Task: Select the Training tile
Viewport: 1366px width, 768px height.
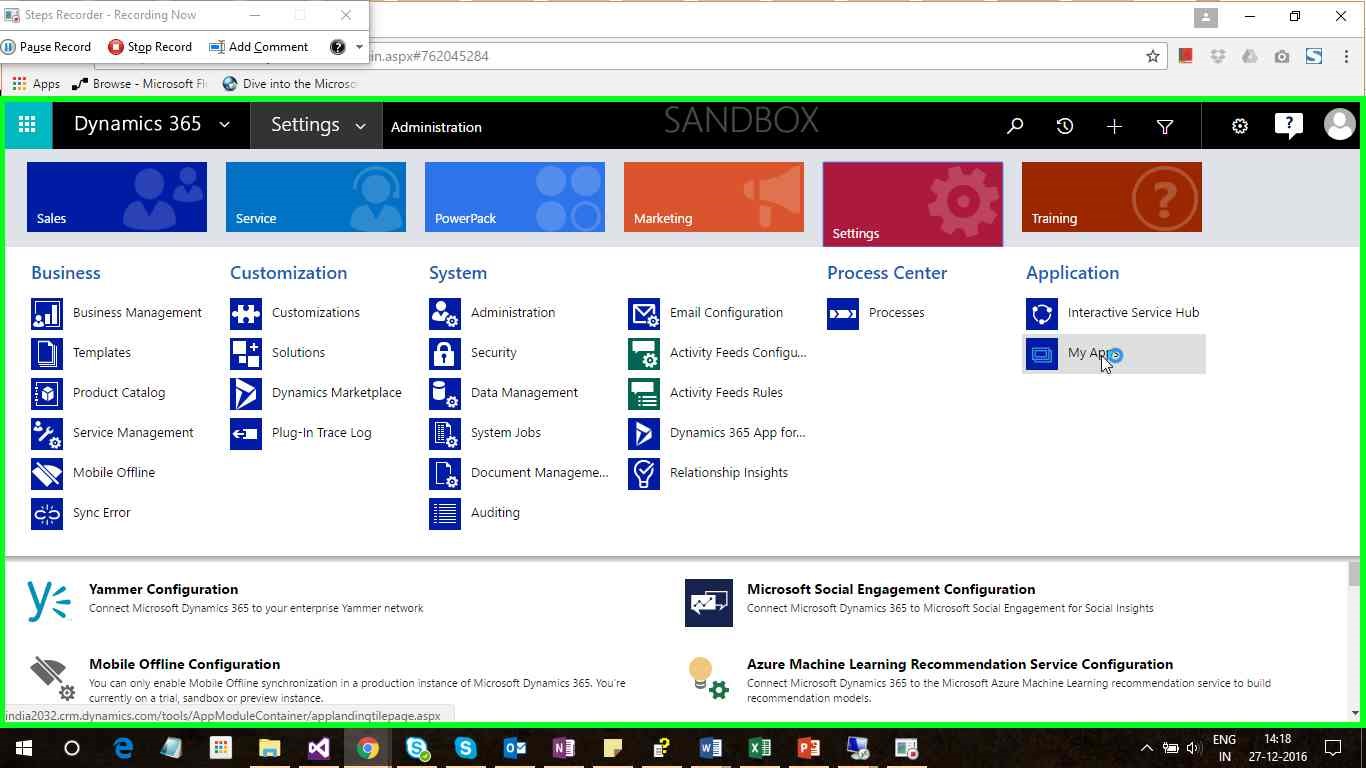Action: 1112,197
